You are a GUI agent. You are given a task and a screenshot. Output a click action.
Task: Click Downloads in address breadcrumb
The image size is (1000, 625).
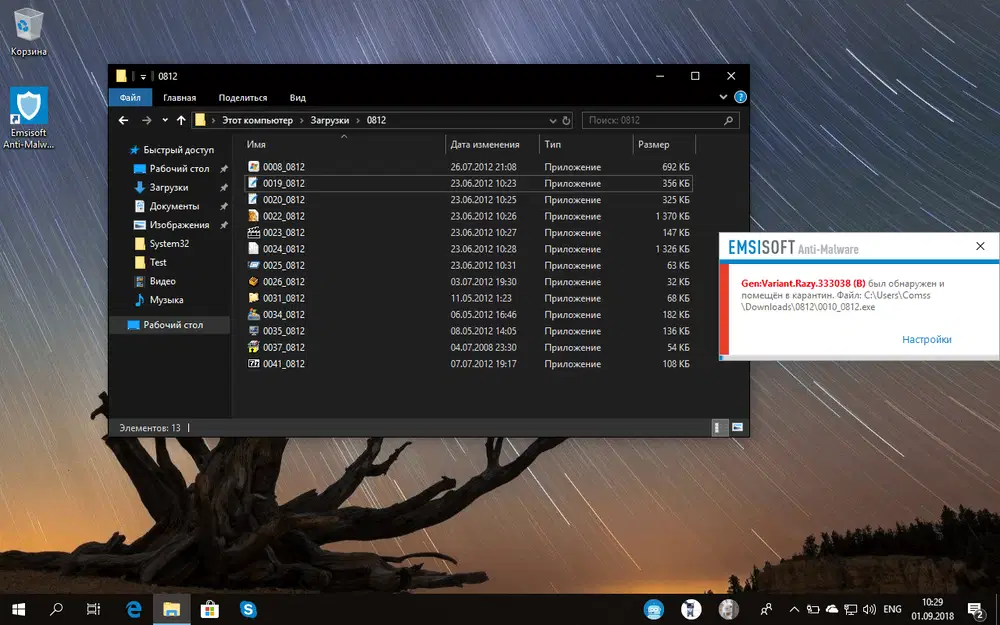click(x=330, y=120)
